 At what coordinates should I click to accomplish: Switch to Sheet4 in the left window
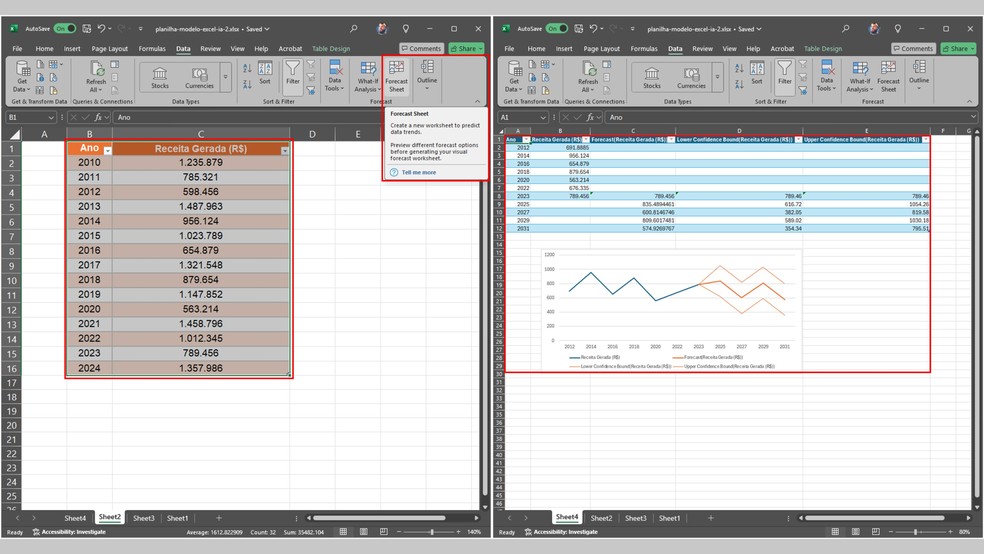coord(75,518)
